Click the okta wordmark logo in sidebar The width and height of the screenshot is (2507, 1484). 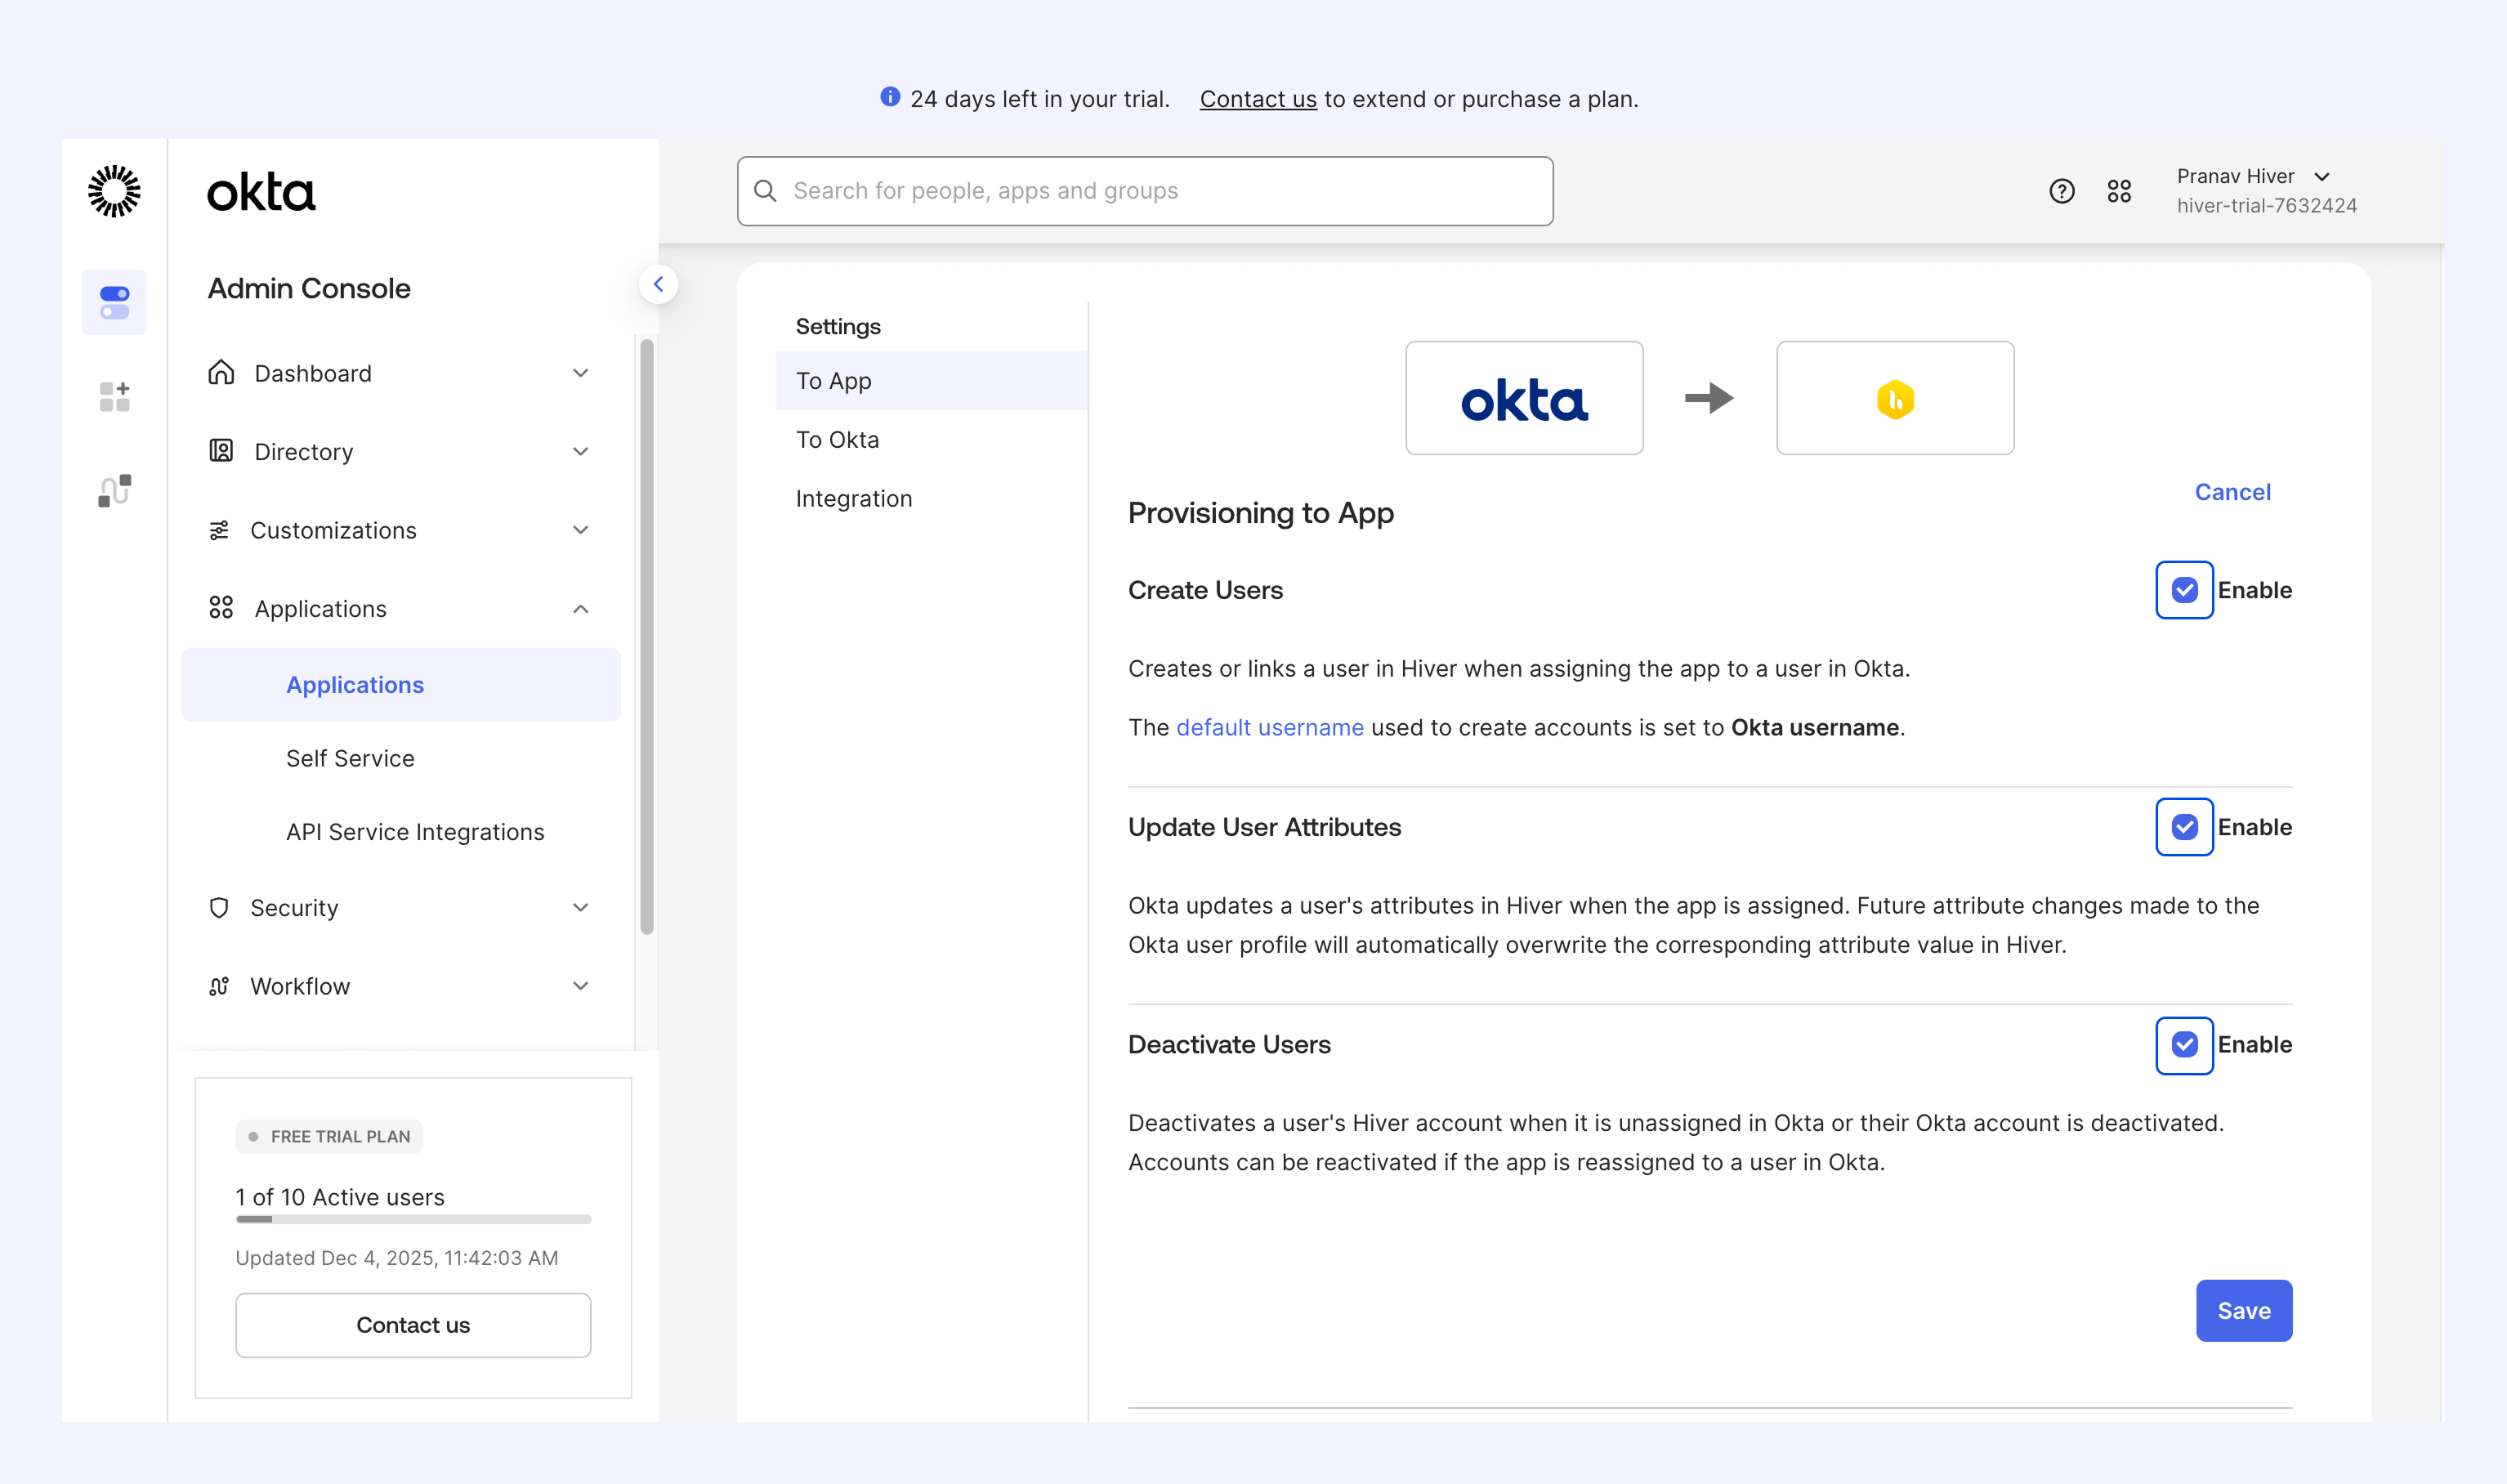(261, 192)
